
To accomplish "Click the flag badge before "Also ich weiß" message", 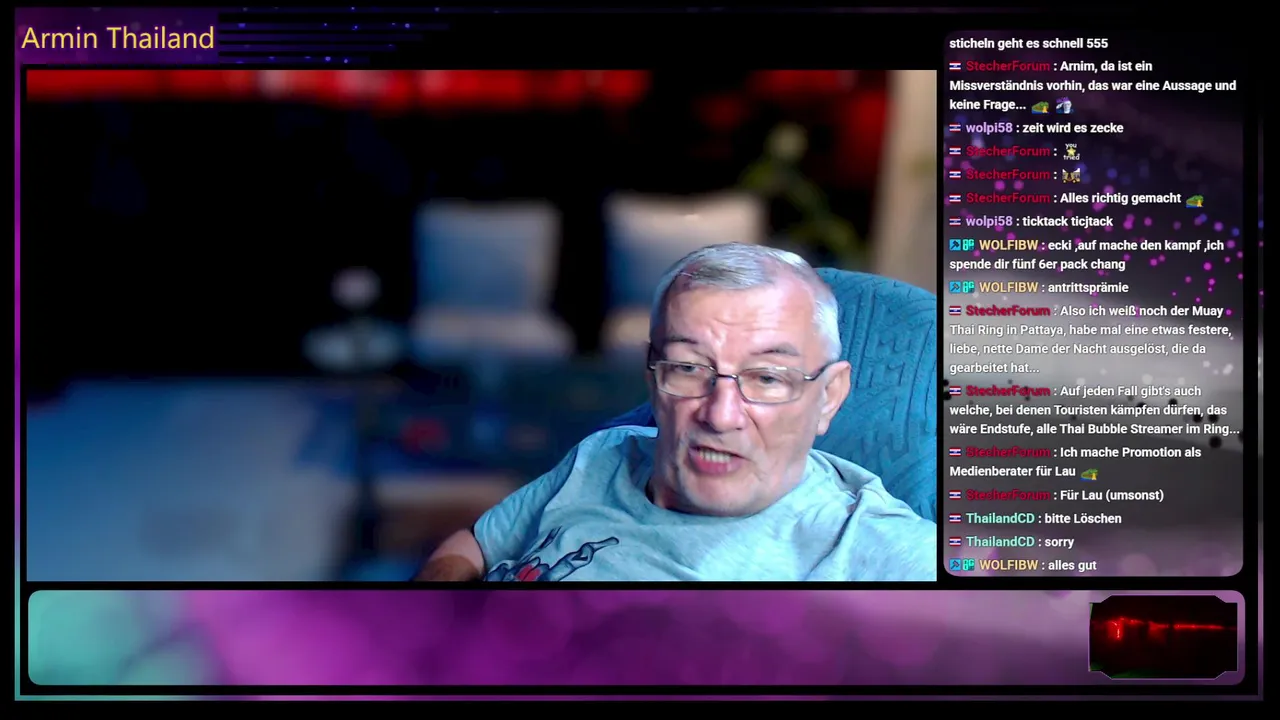I will click(x=955, y=311).
